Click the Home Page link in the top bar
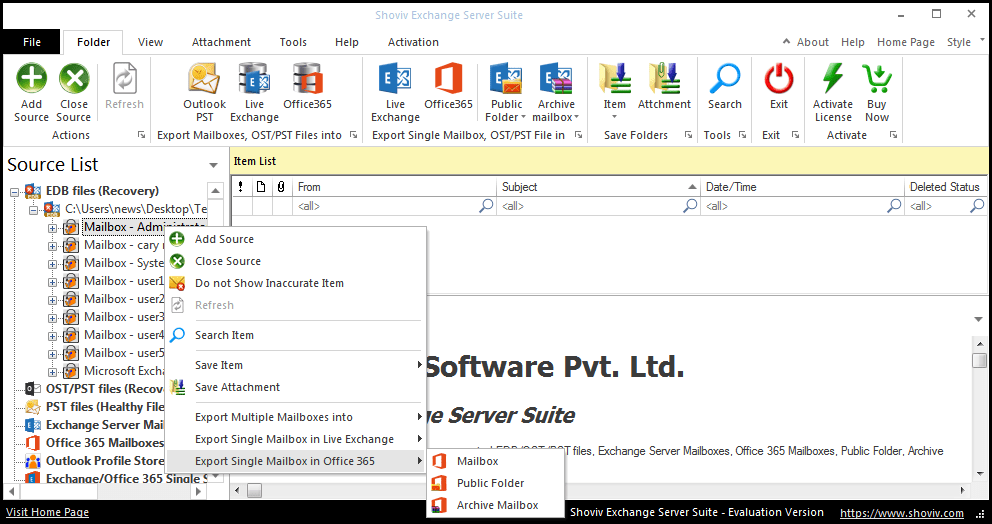The image size is (992, 524). 905,42
